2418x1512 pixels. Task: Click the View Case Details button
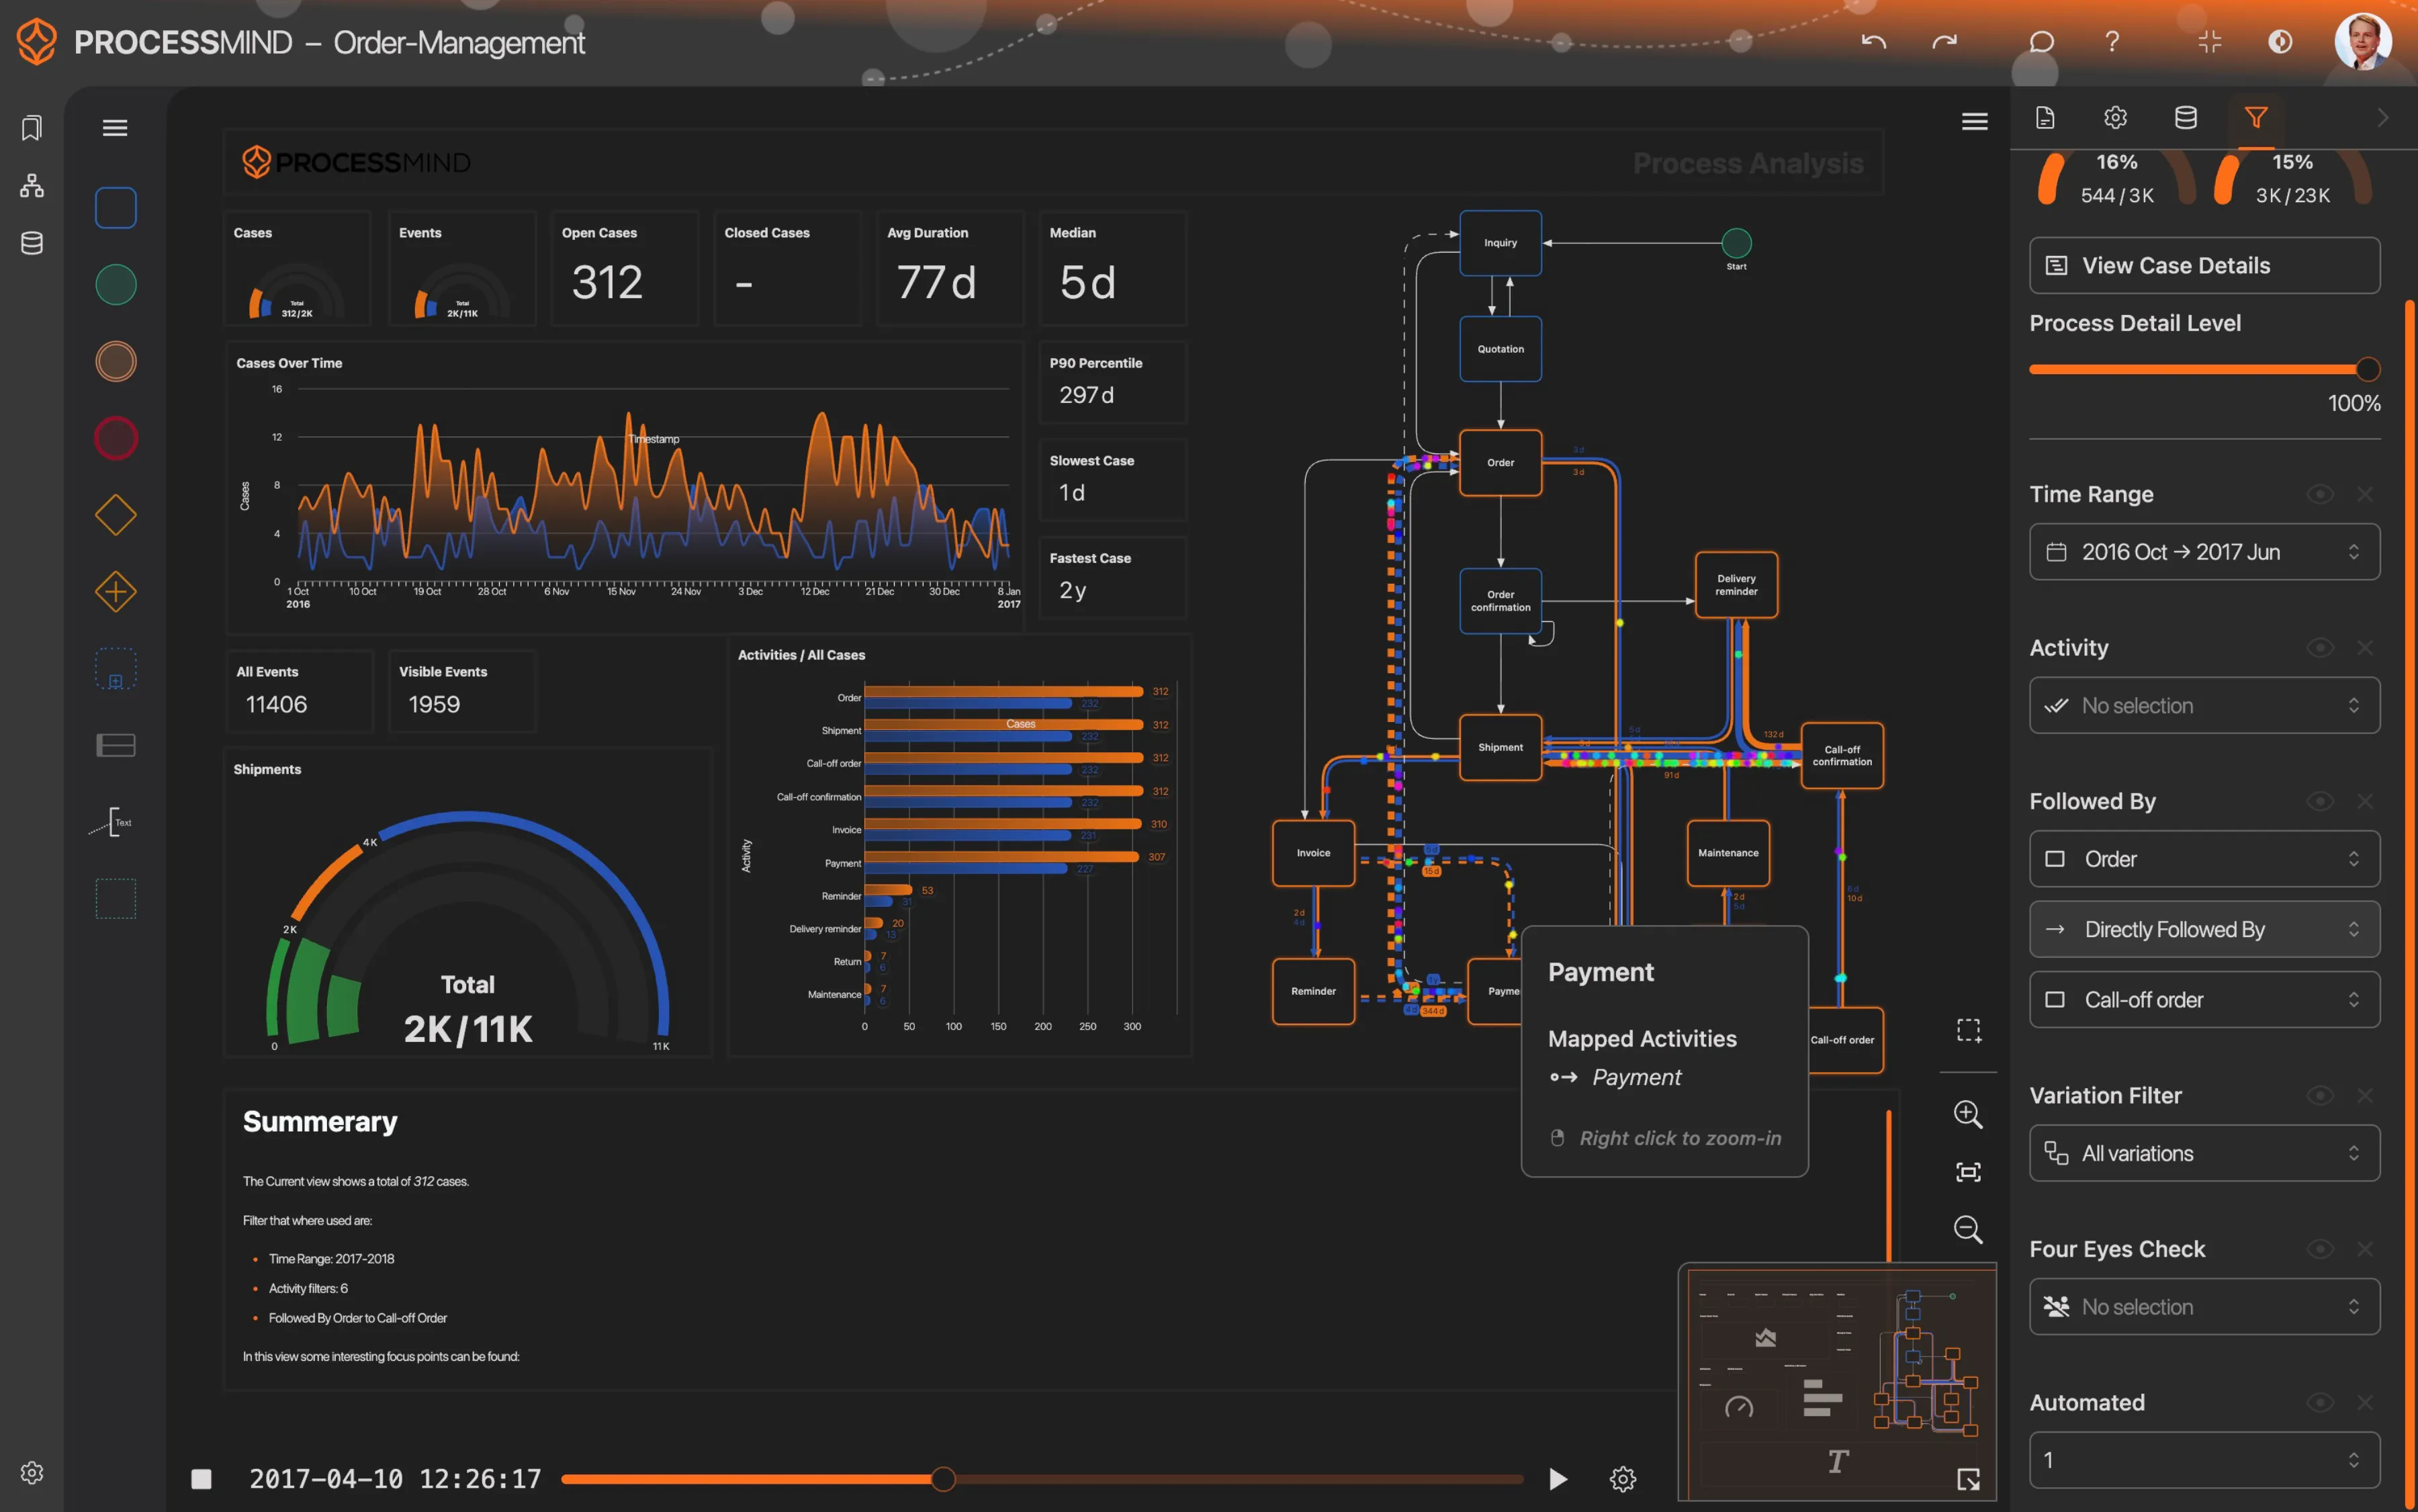[2204, 265]
